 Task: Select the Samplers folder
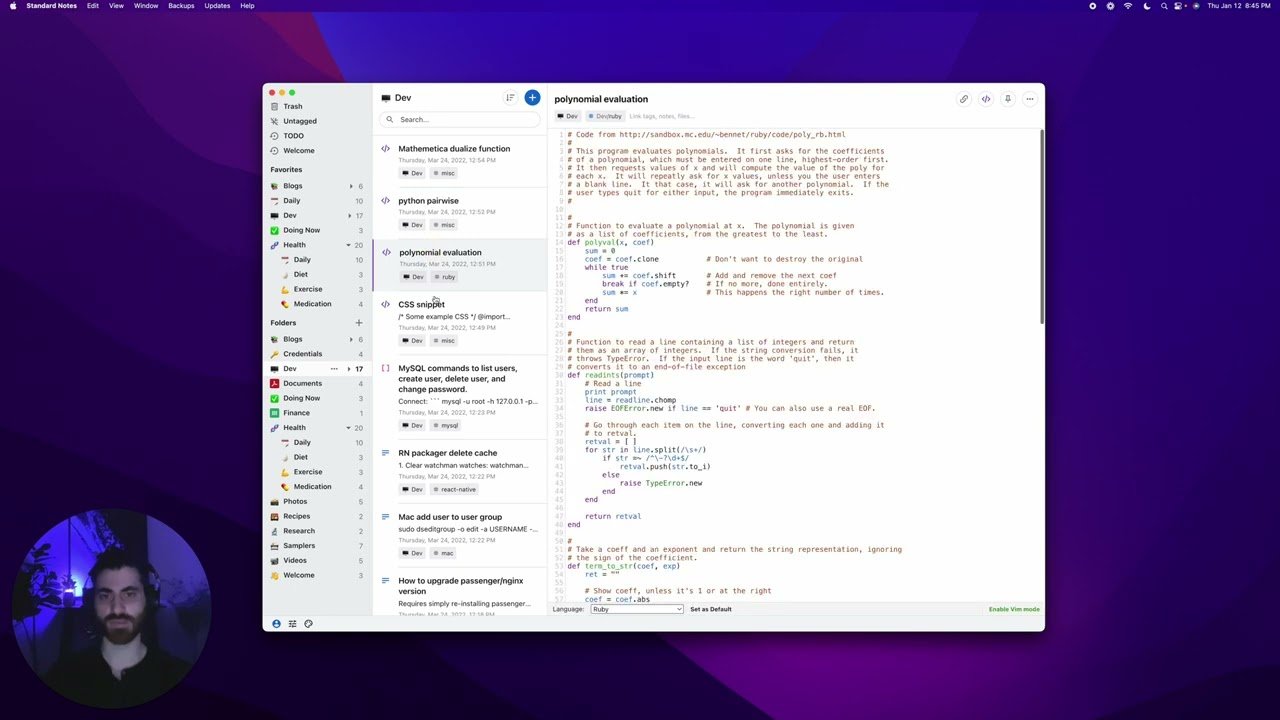tap(317, 546)
